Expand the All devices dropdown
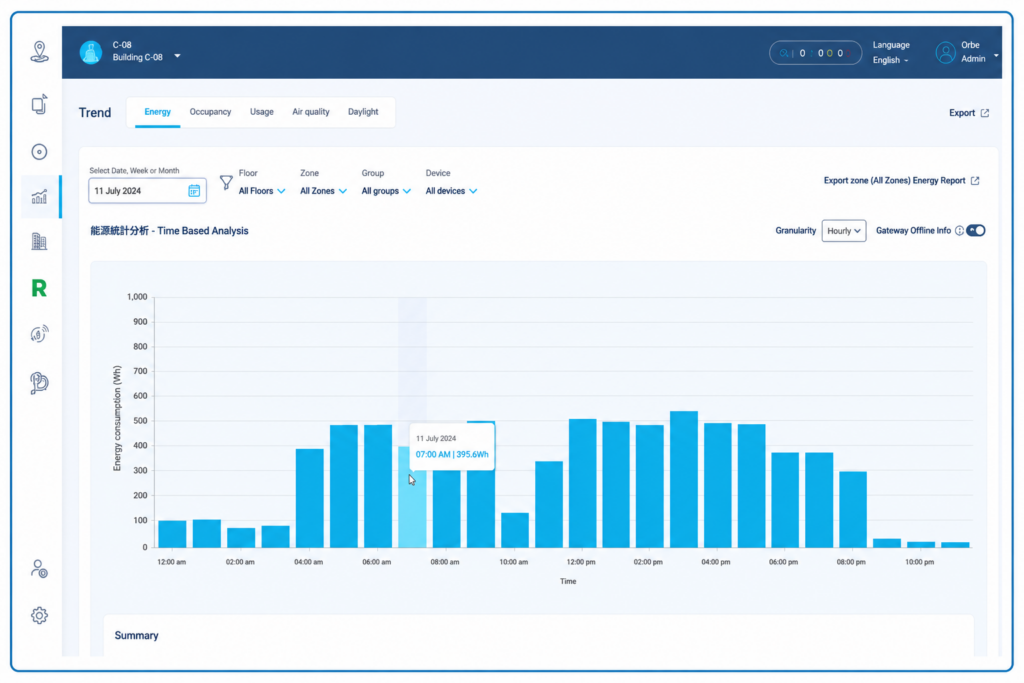 pyautogui.click(x=451, y=191)
